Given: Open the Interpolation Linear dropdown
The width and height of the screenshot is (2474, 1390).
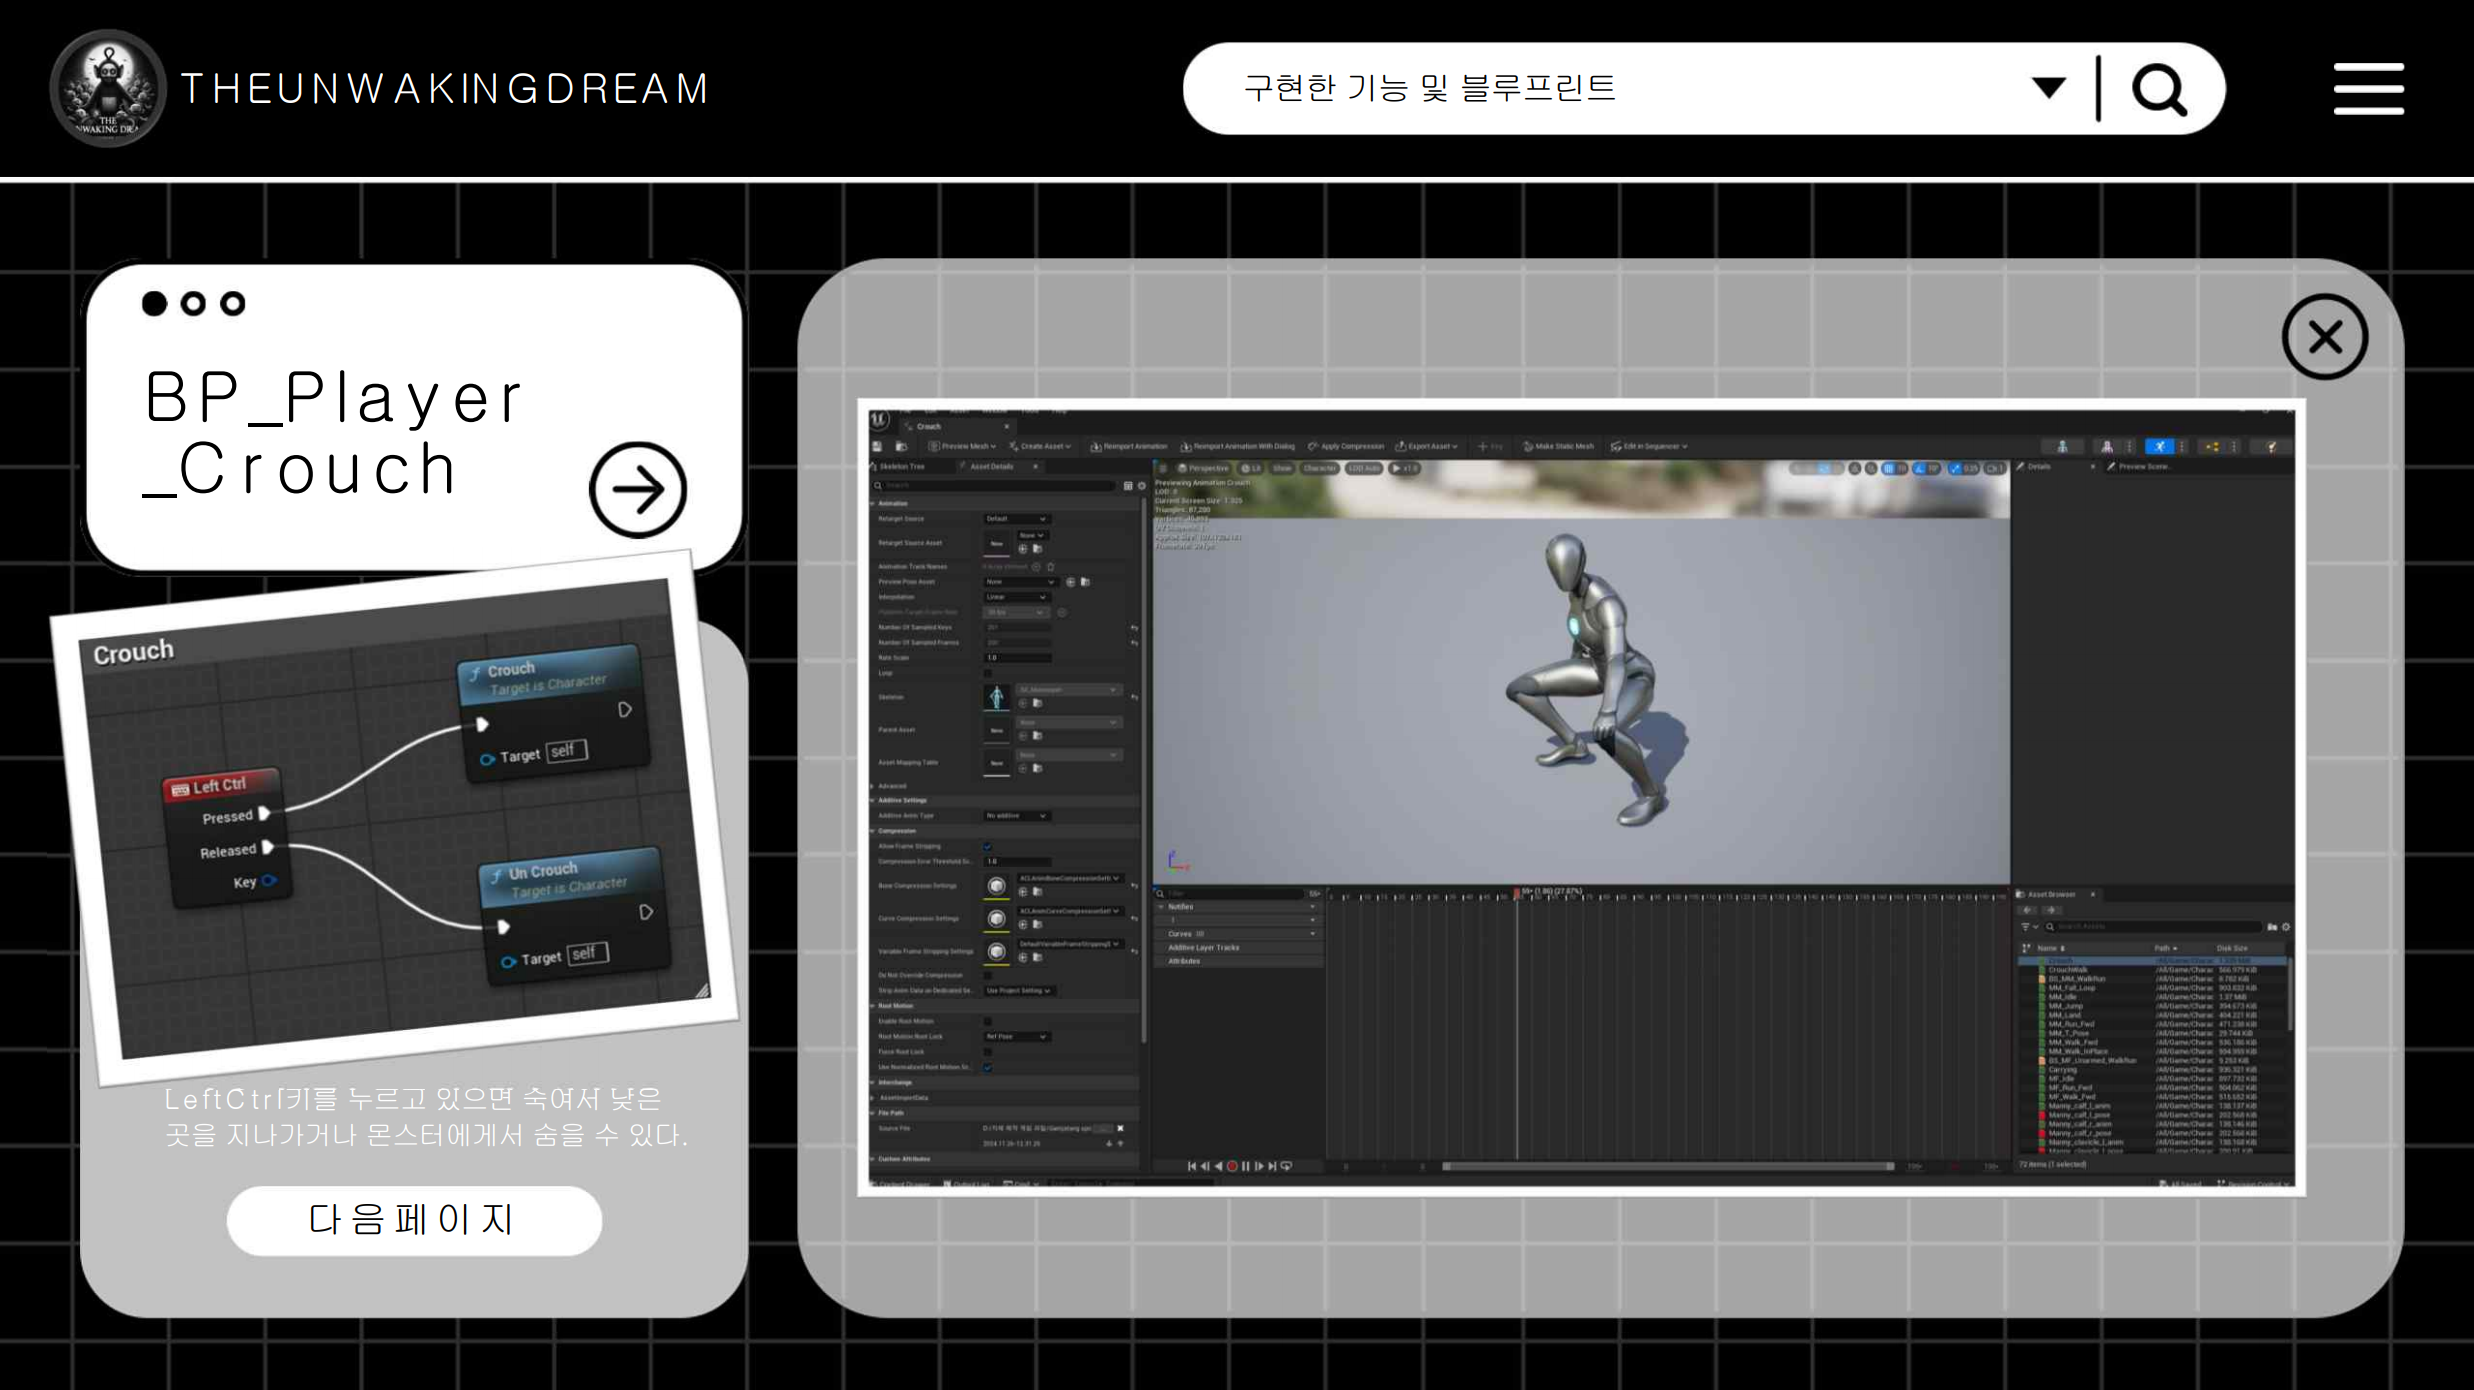Looking at the screenshot, I should point(1016,597).
